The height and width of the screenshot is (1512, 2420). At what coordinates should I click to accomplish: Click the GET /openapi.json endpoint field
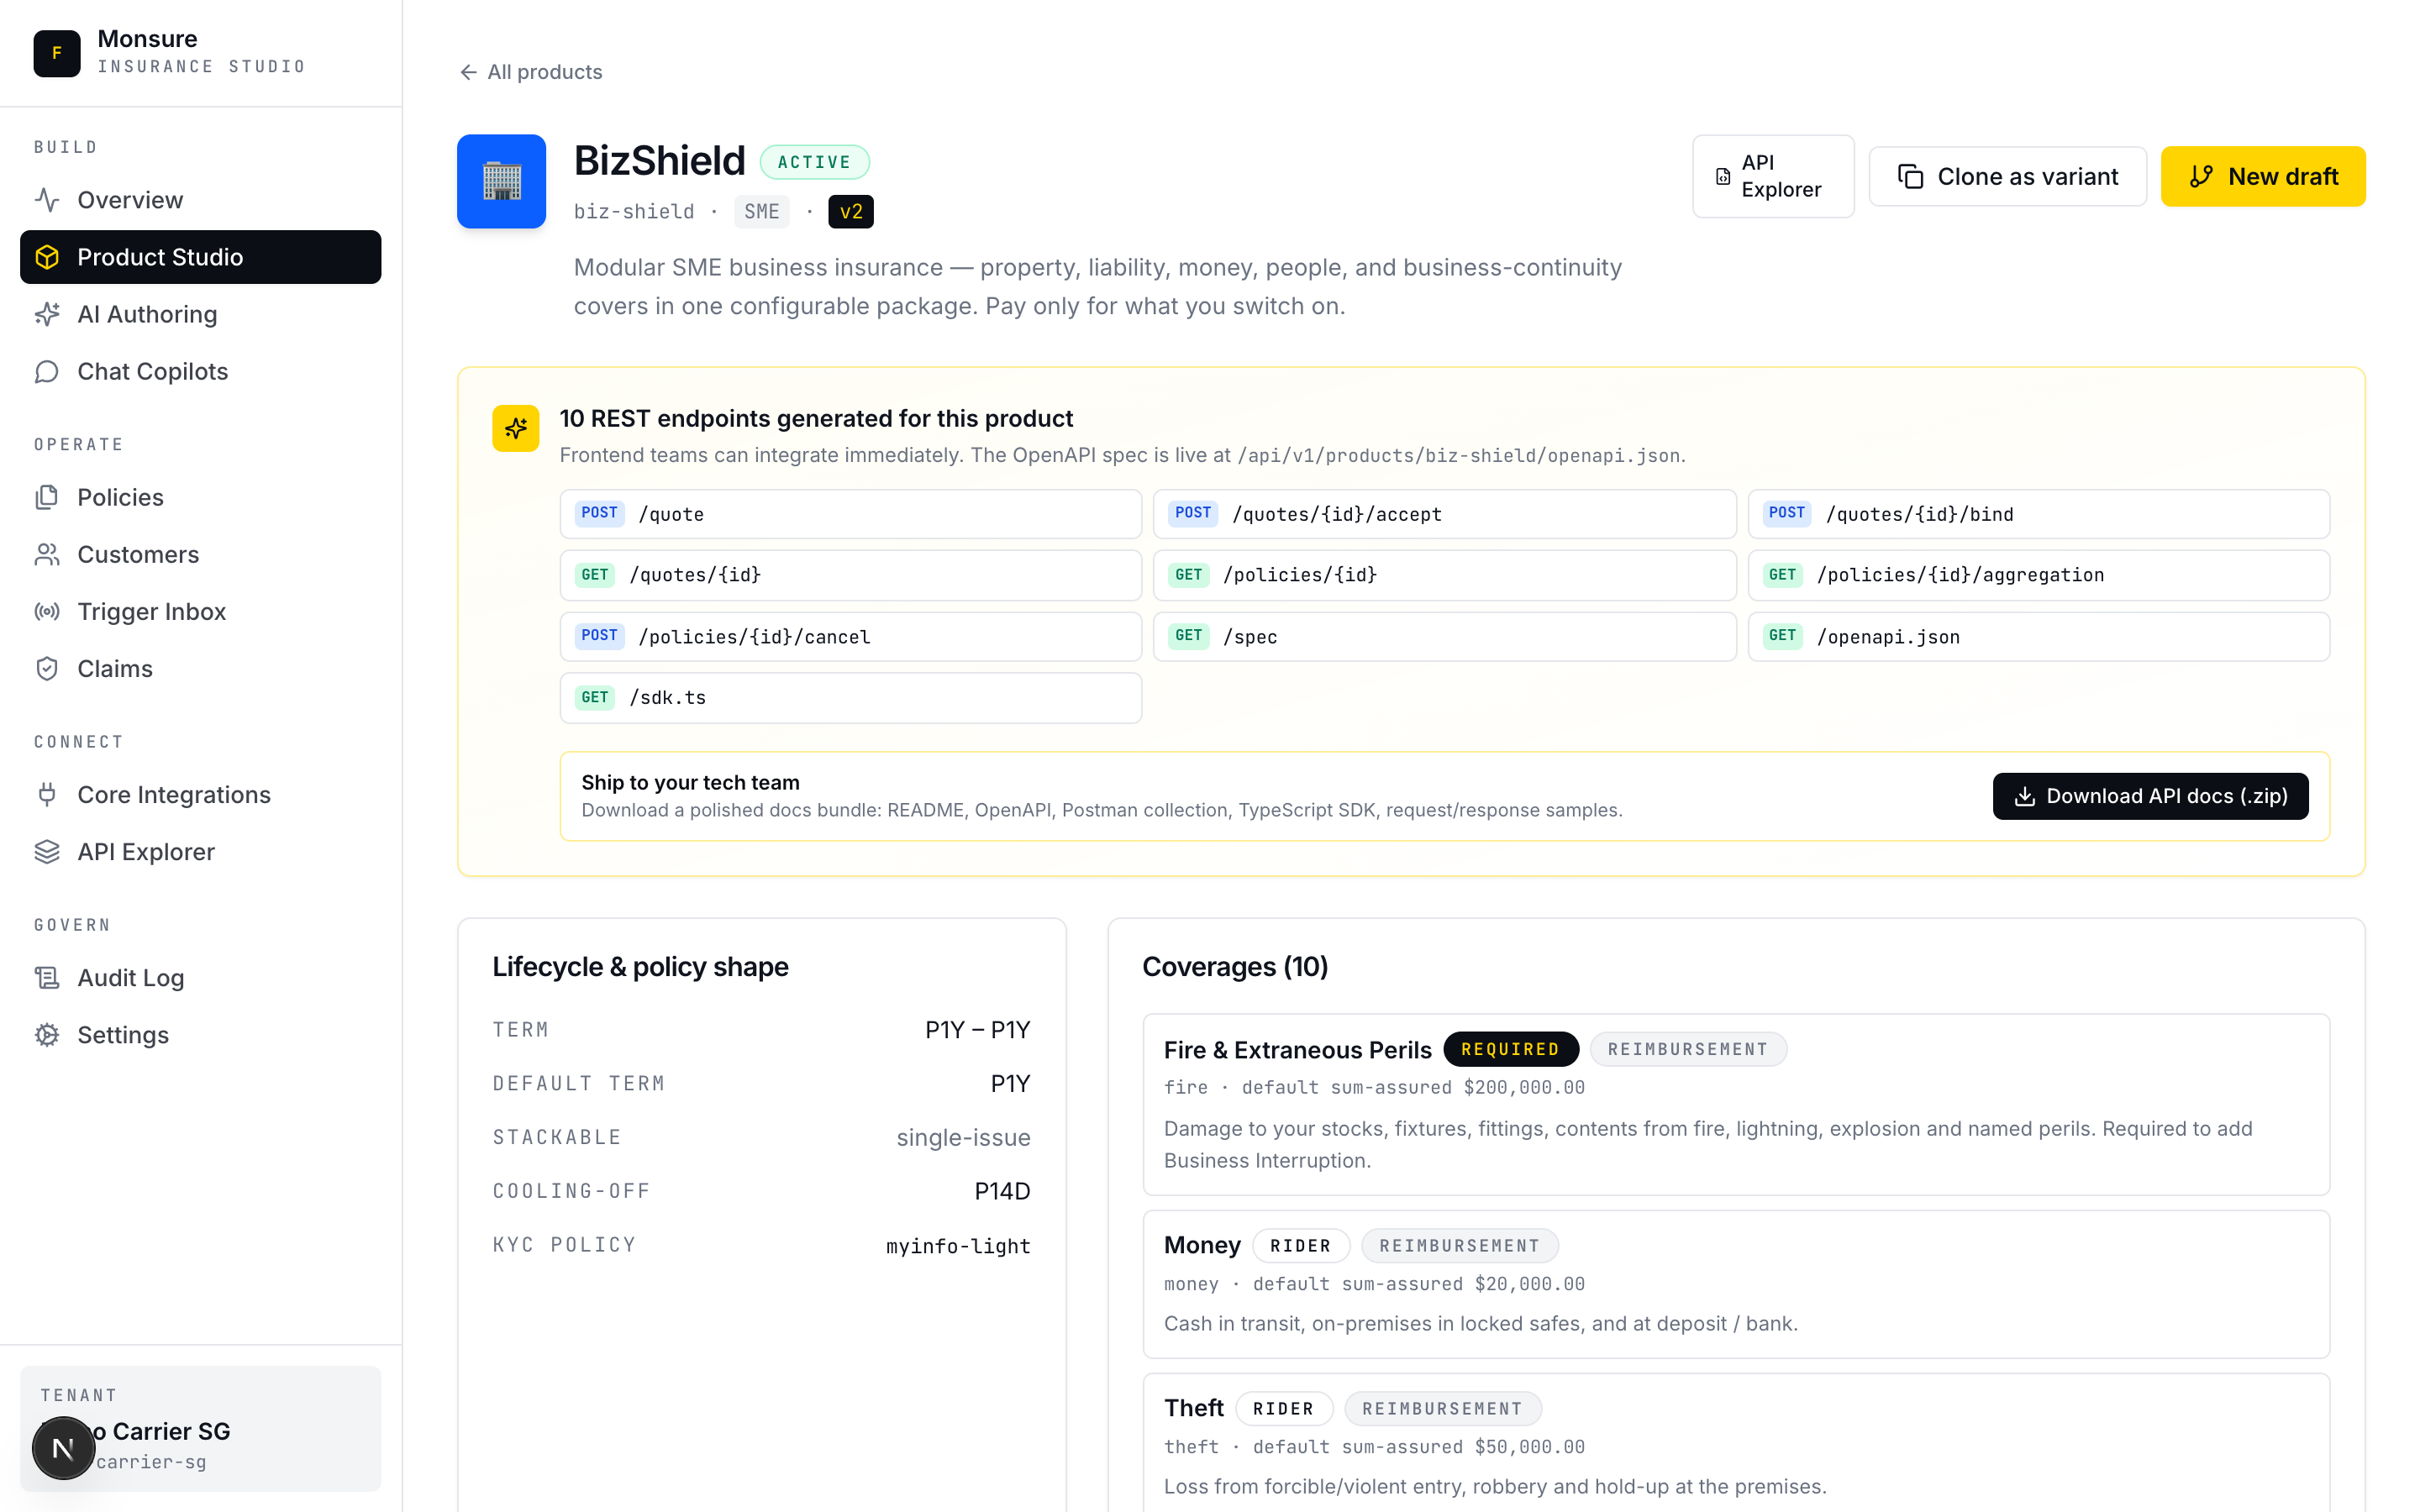point(2040,636)
